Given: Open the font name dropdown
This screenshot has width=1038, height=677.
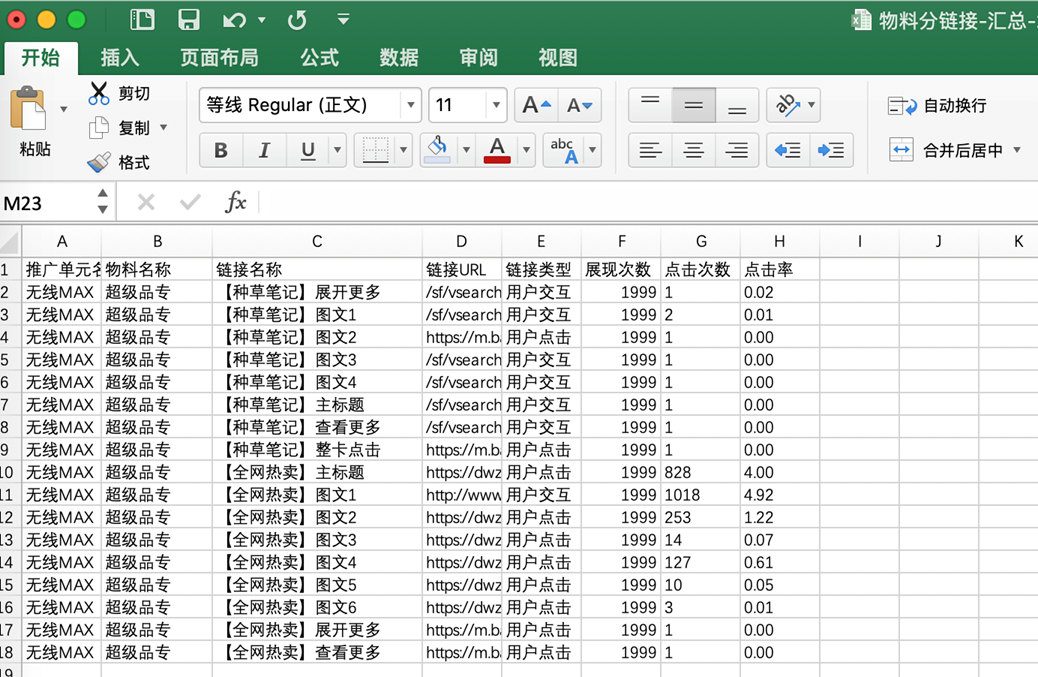Looking at the screenshot, I should point(410,105).
